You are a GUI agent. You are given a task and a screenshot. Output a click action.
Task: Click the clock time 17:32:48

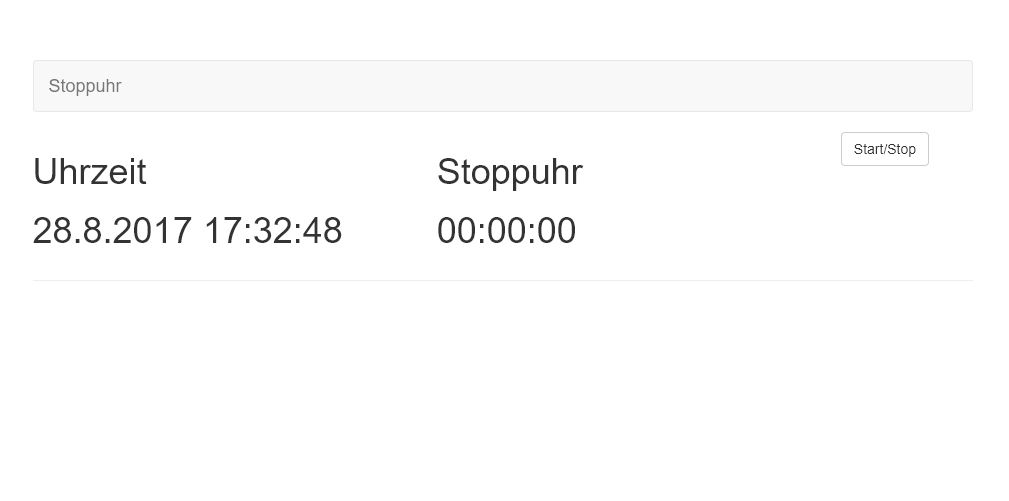pyautogui.click(x=273, y=231)
